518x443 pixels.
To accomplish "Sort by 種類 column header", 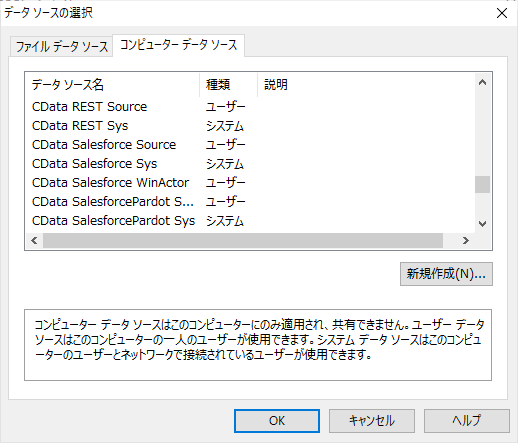I will point(228,85).
